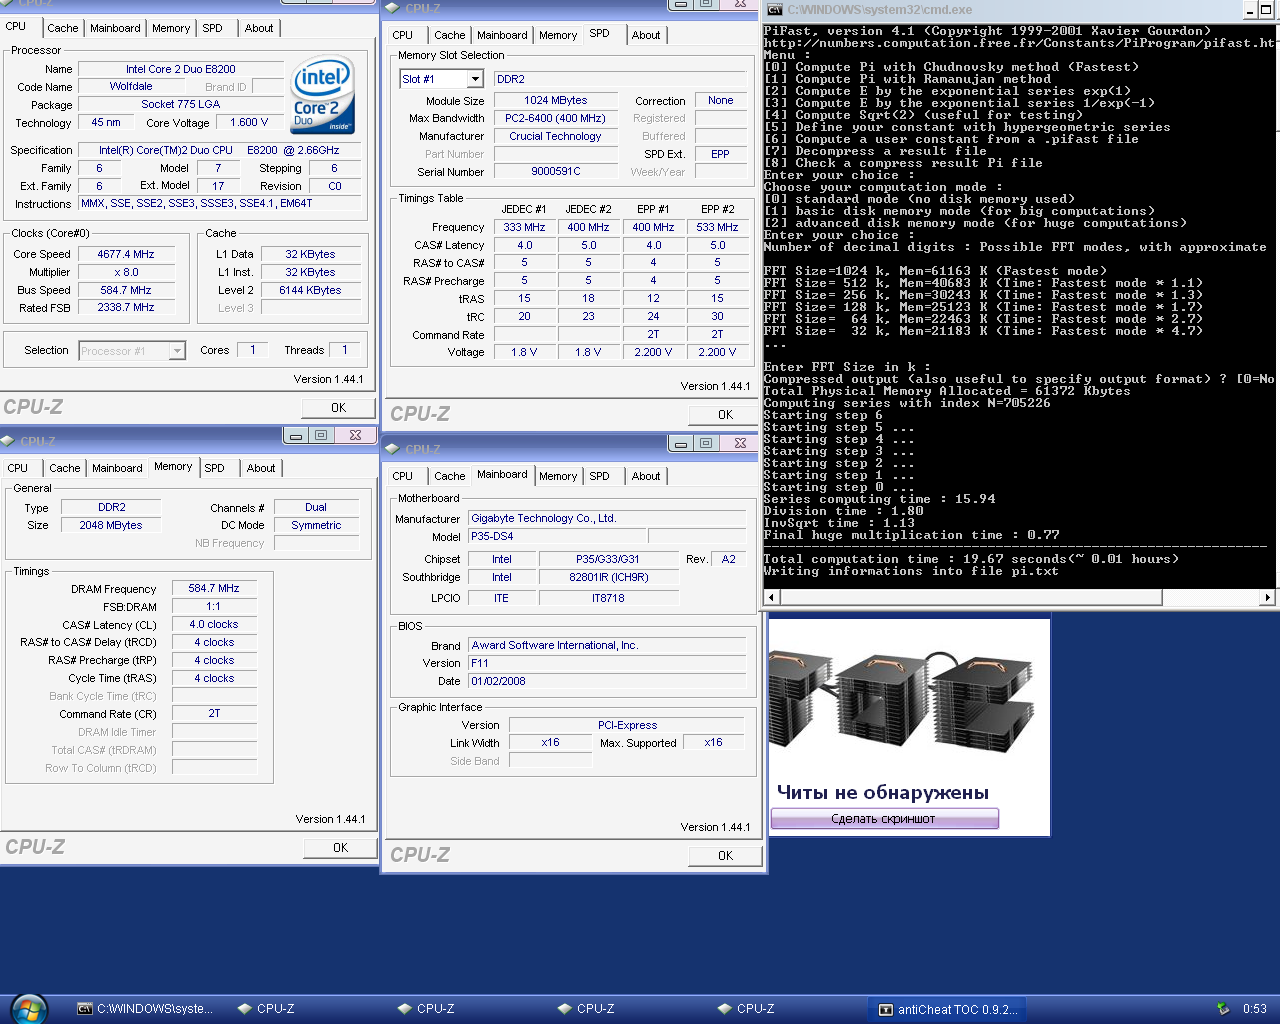Open the Processor #1 selection dropdown
The height and width of the screenshot is (1024, 1280).
(x=177, y=351)
